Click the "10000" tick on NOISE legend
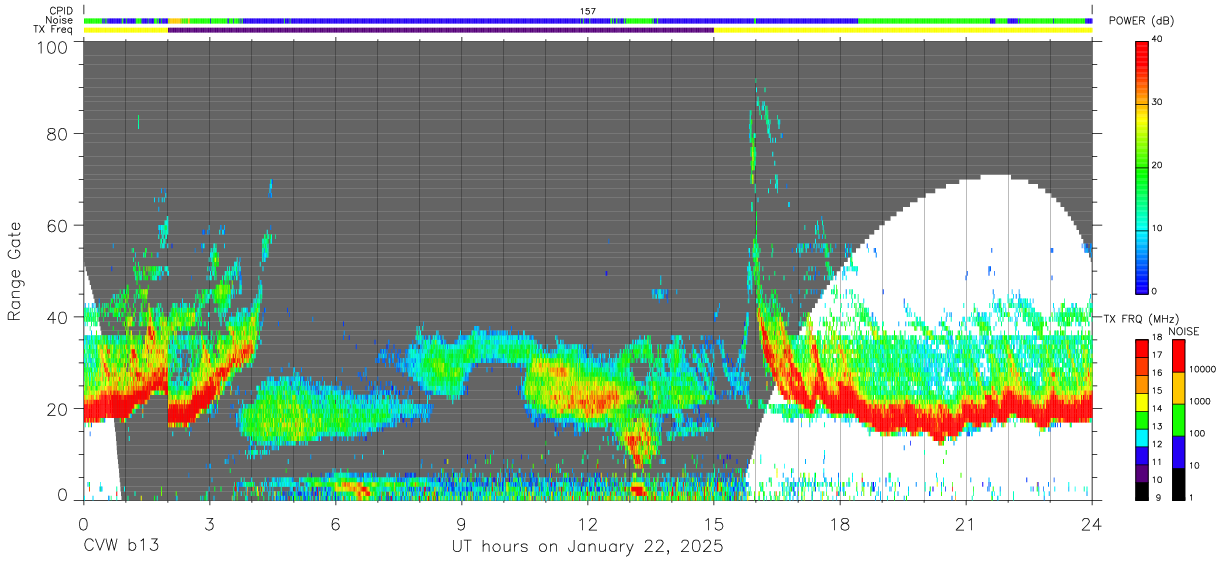This screenshot has width=1228, height=567. pos(1204,371)
